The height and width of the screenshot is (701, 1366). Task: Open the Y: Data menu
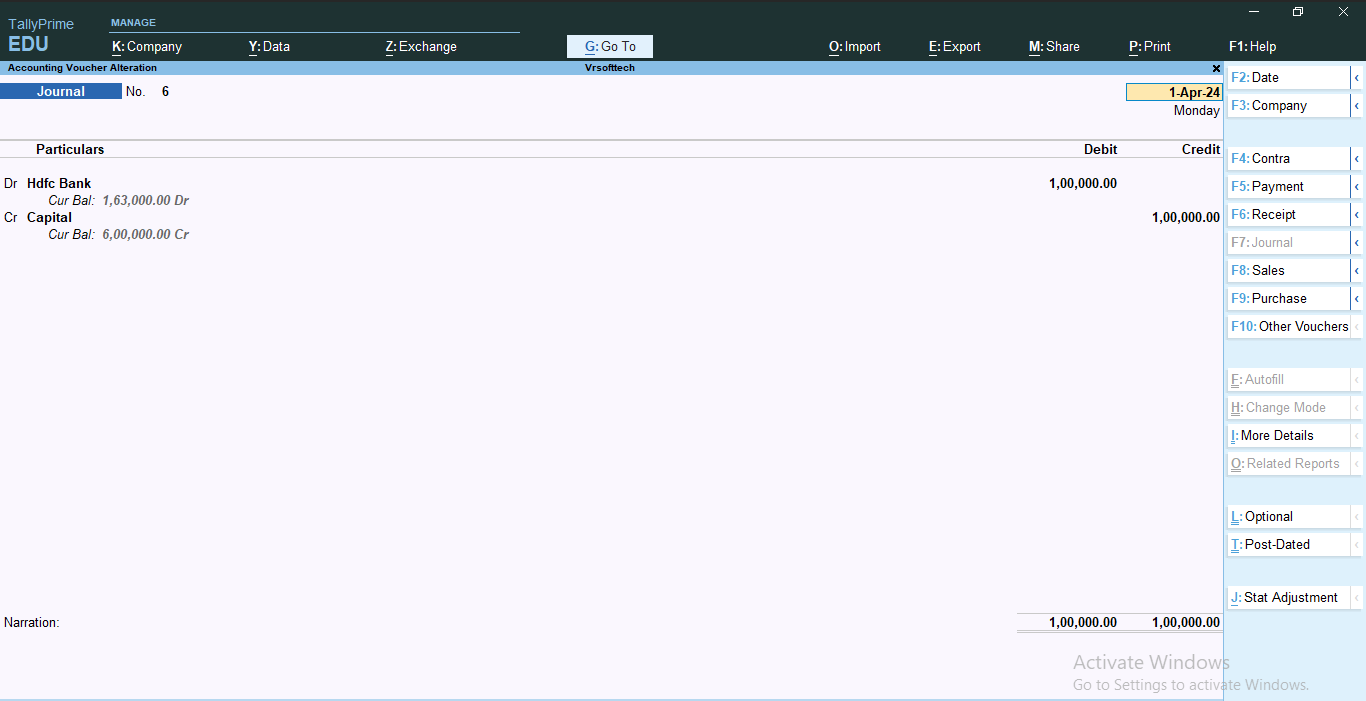(269, 46)
